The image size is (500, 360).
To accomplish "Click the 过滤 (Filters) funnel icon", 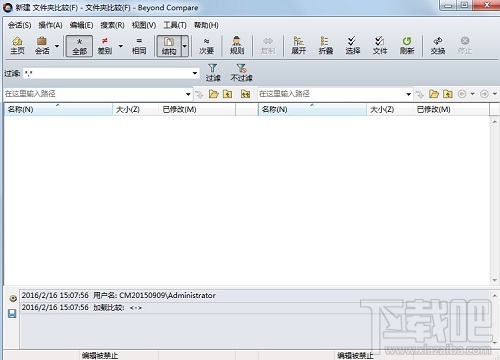I will pos(213,73).
